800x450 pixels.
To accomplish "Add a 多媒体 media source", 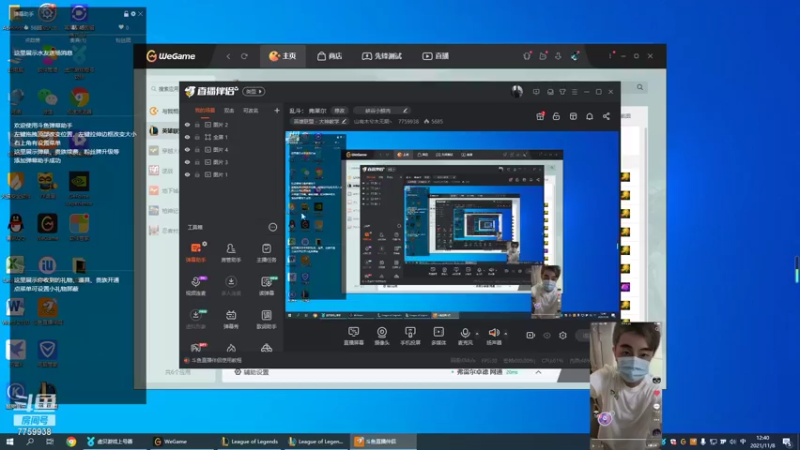I will [438, 336].
